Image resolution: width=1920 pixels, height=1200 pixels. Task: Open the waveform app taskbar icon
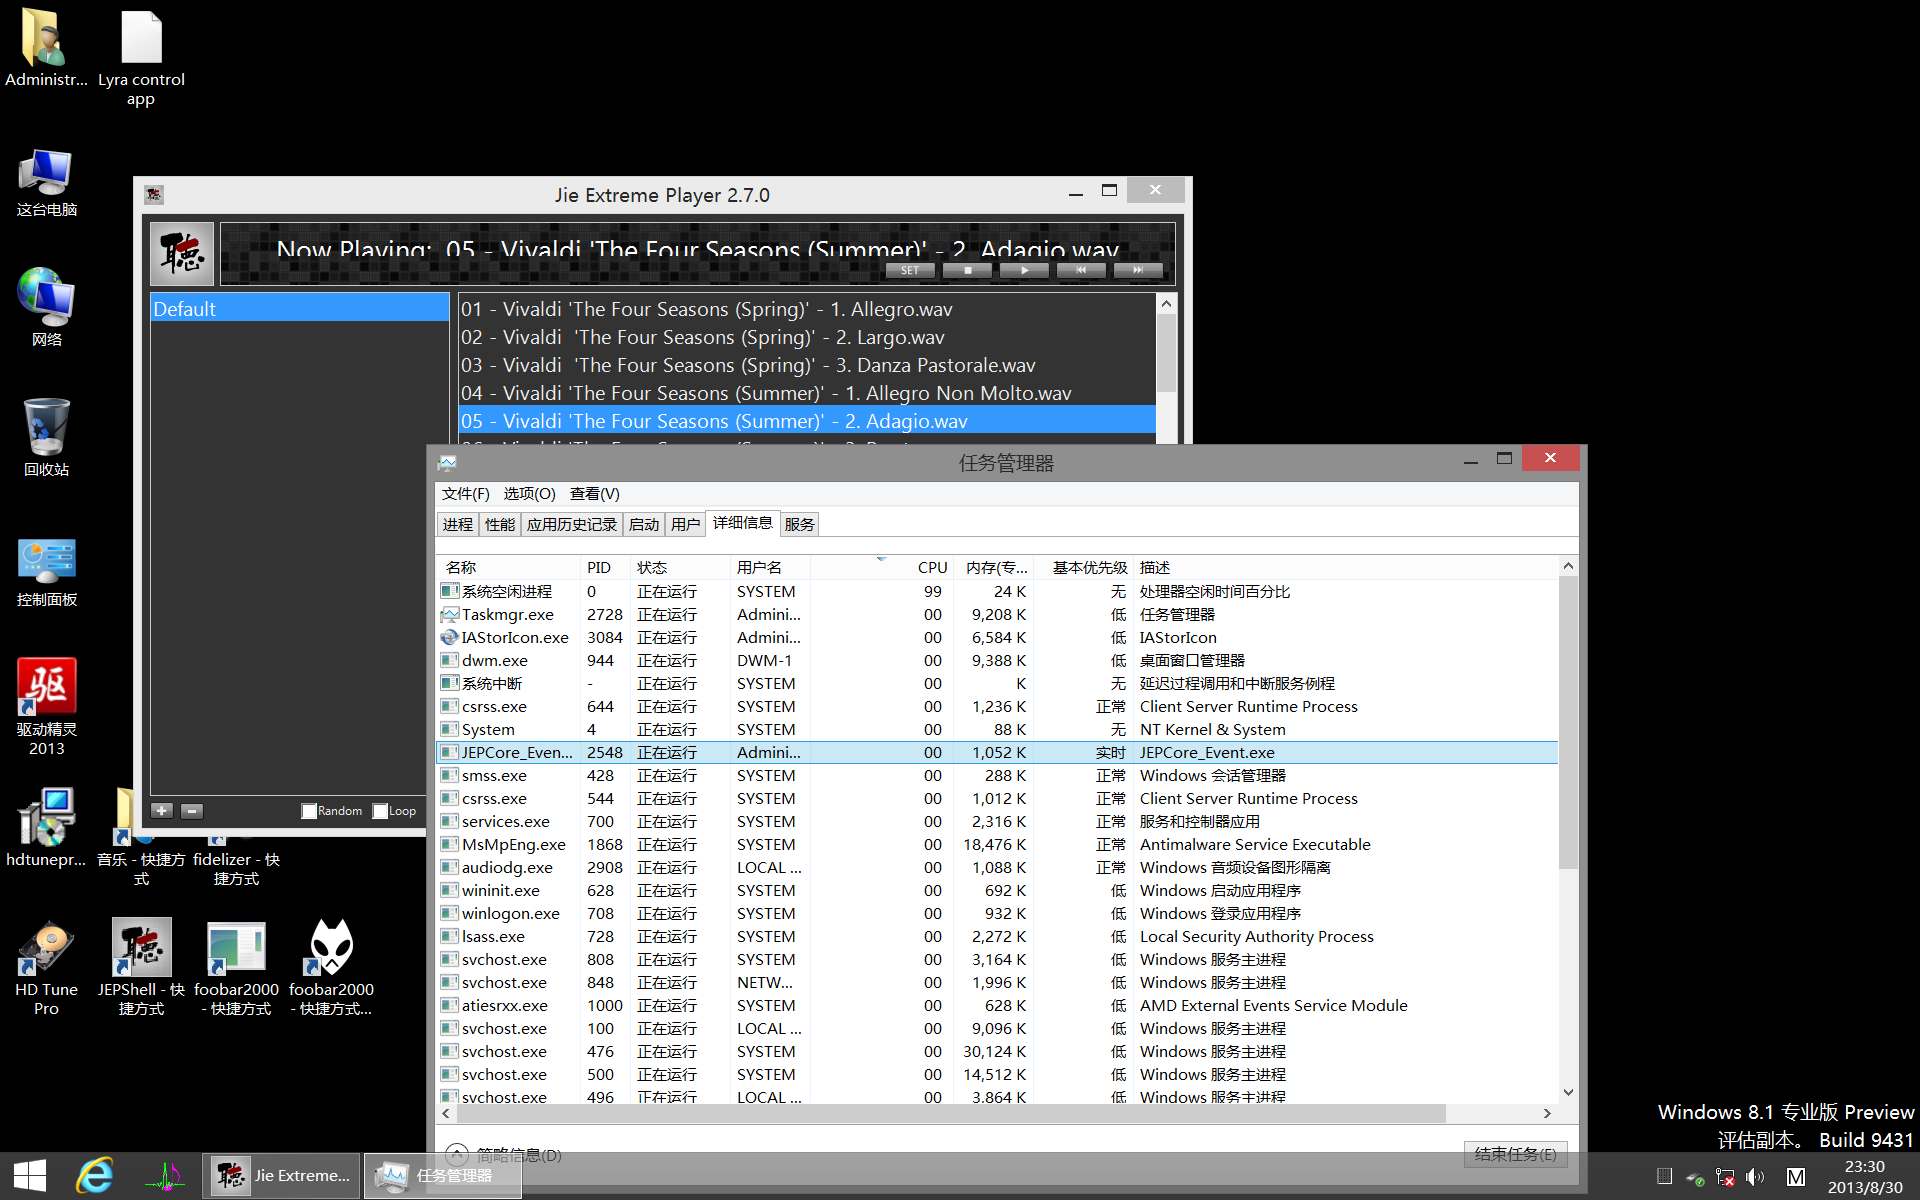tap(164, 1175)
